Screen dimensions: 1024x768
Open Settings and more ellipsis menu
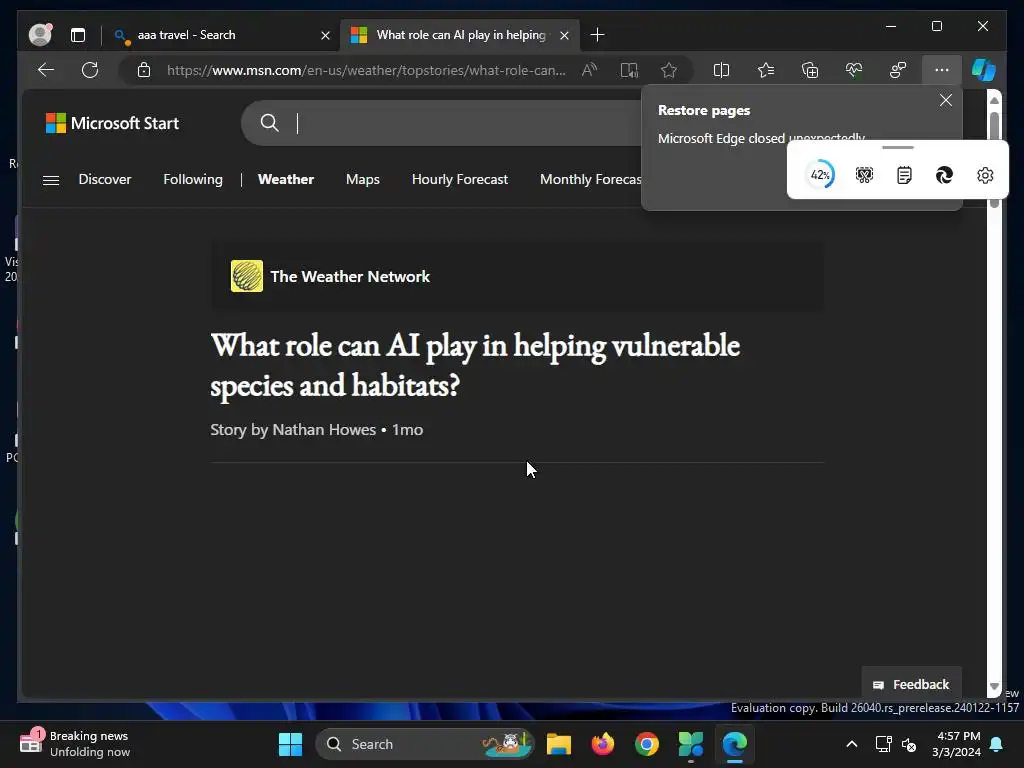(x=942, y=70)
